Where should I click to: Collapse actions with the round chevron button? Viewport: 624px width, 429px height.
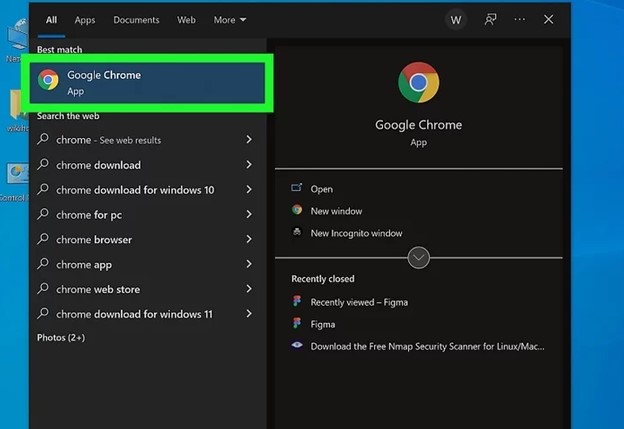(419, 258)
